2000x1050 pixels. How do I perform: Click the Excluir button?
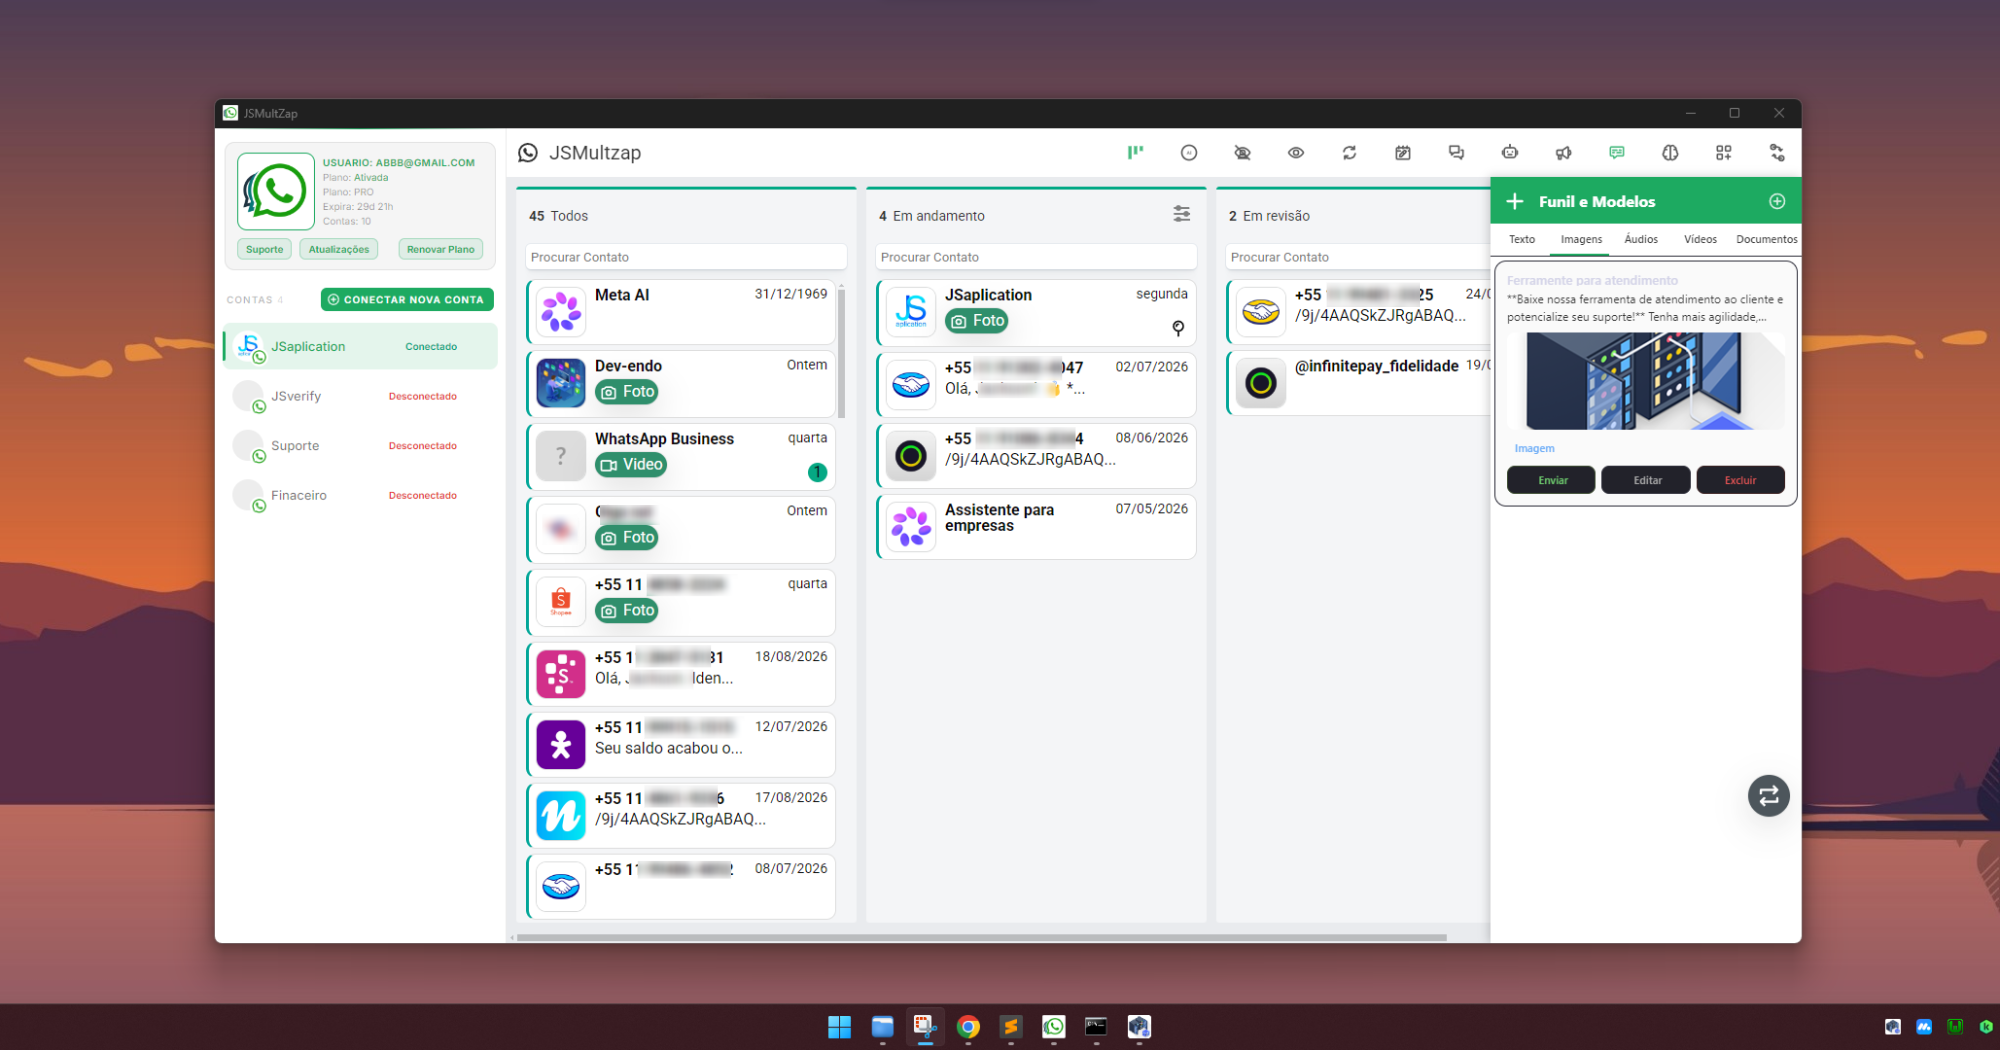click(x=1740, y=480)
